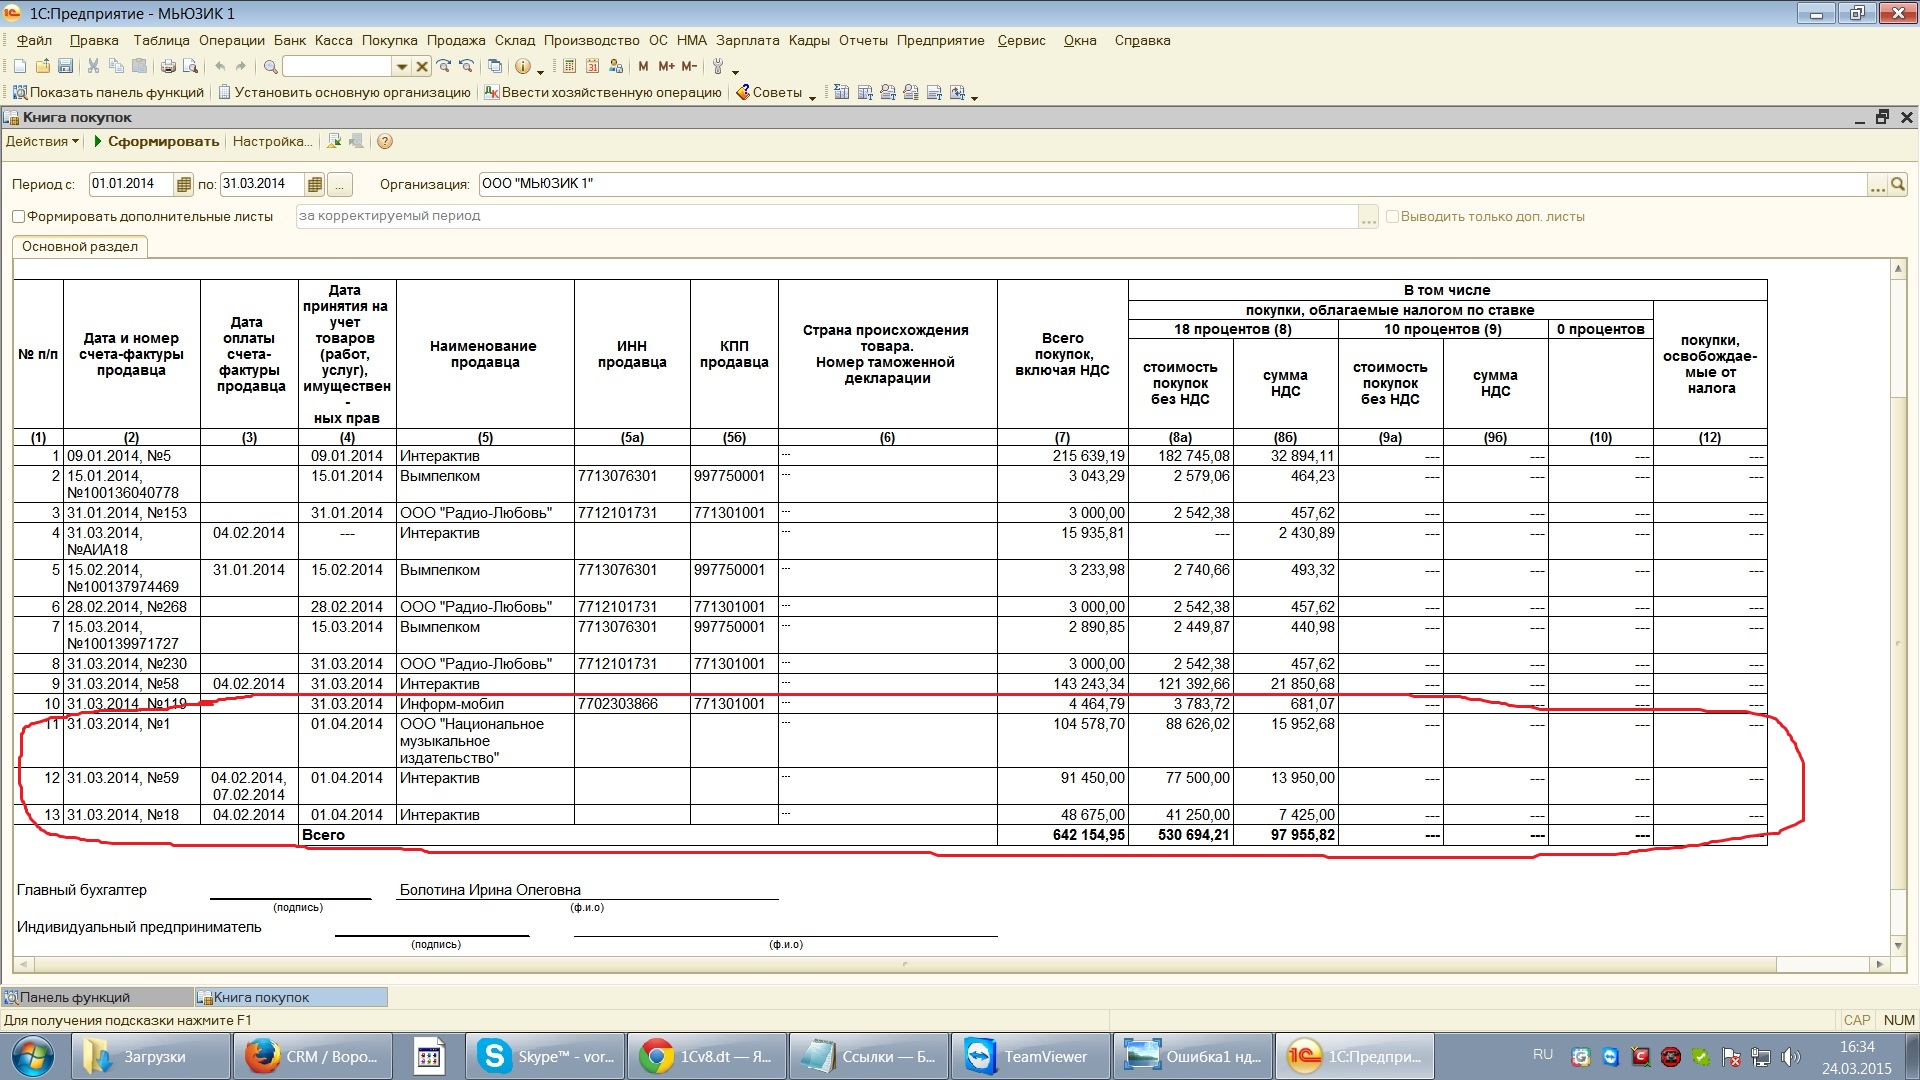Click the Print icon in toolbar

(x=168, y=66)
